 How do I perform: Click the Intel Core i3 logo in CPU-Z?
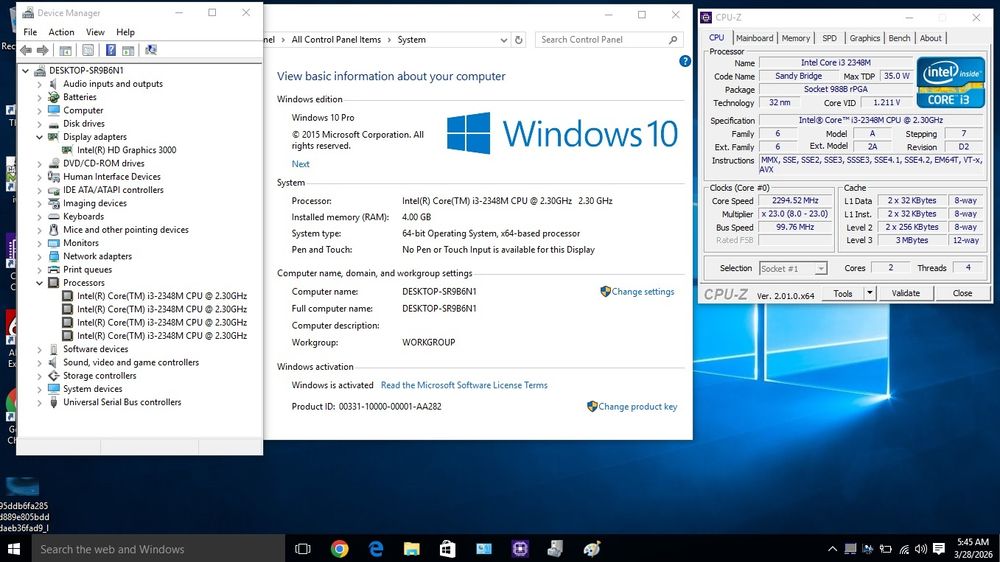click(950, 82)
